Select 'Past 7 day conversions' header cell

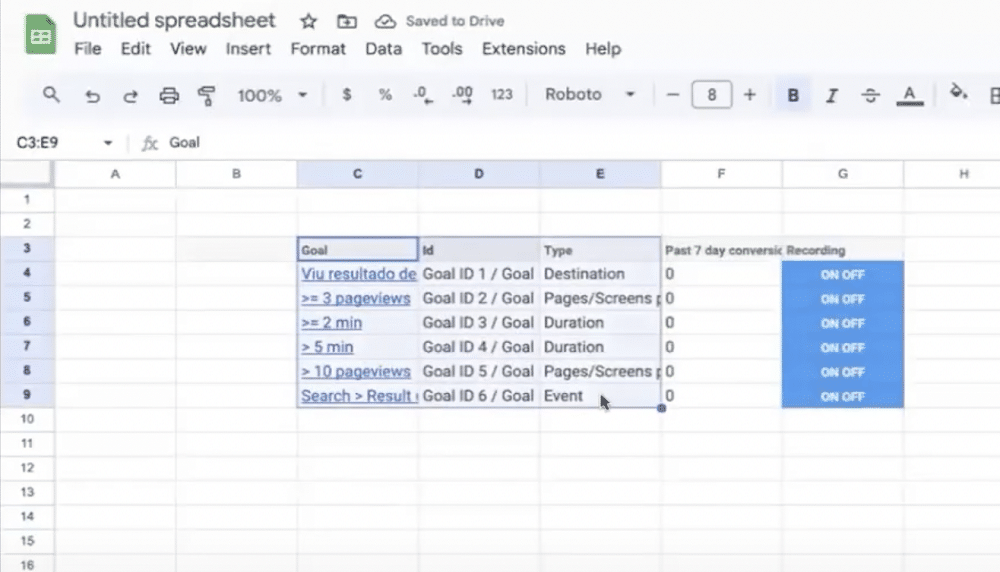721,250
